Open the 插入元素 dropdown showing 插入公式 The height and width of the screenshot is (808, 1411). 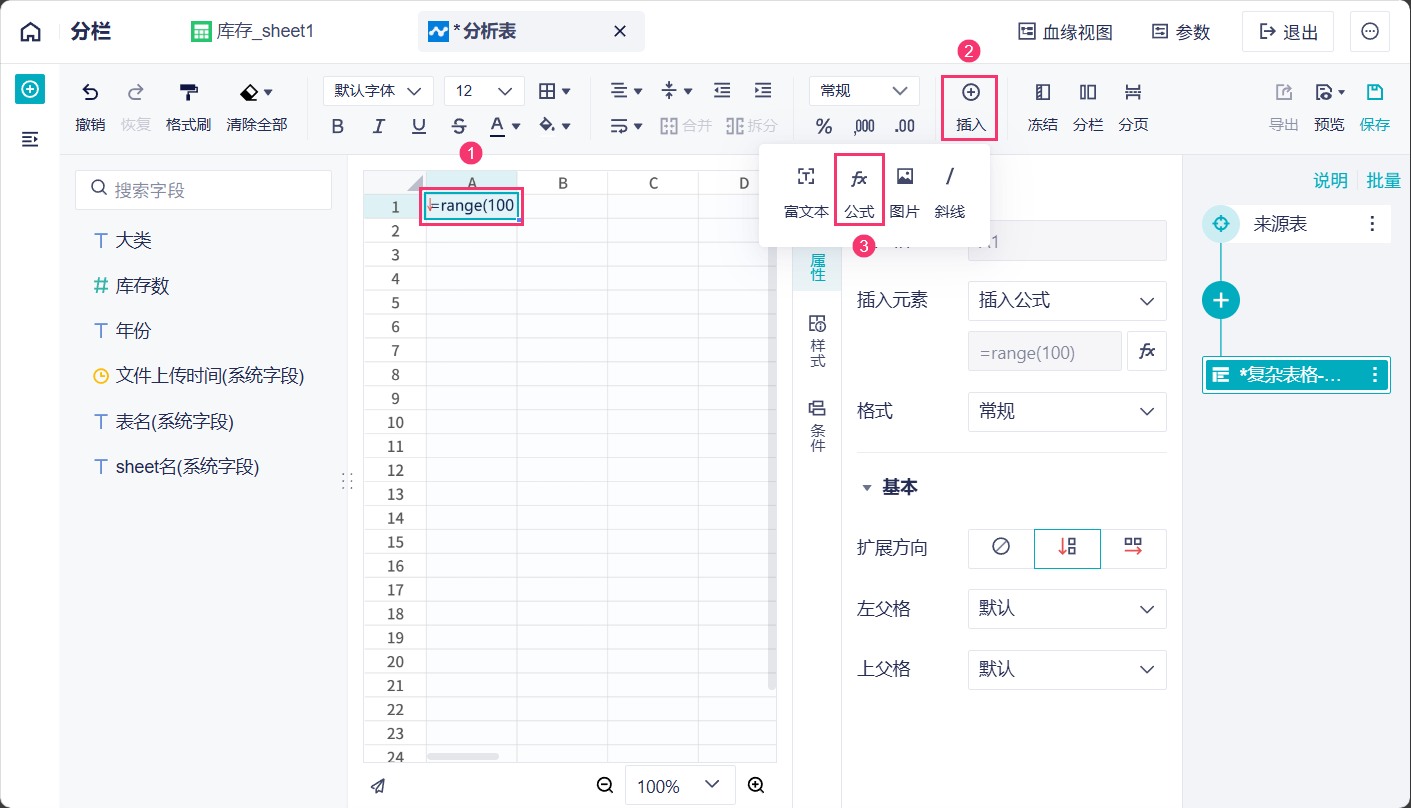pyautogui.click(x=1067, y=300)
